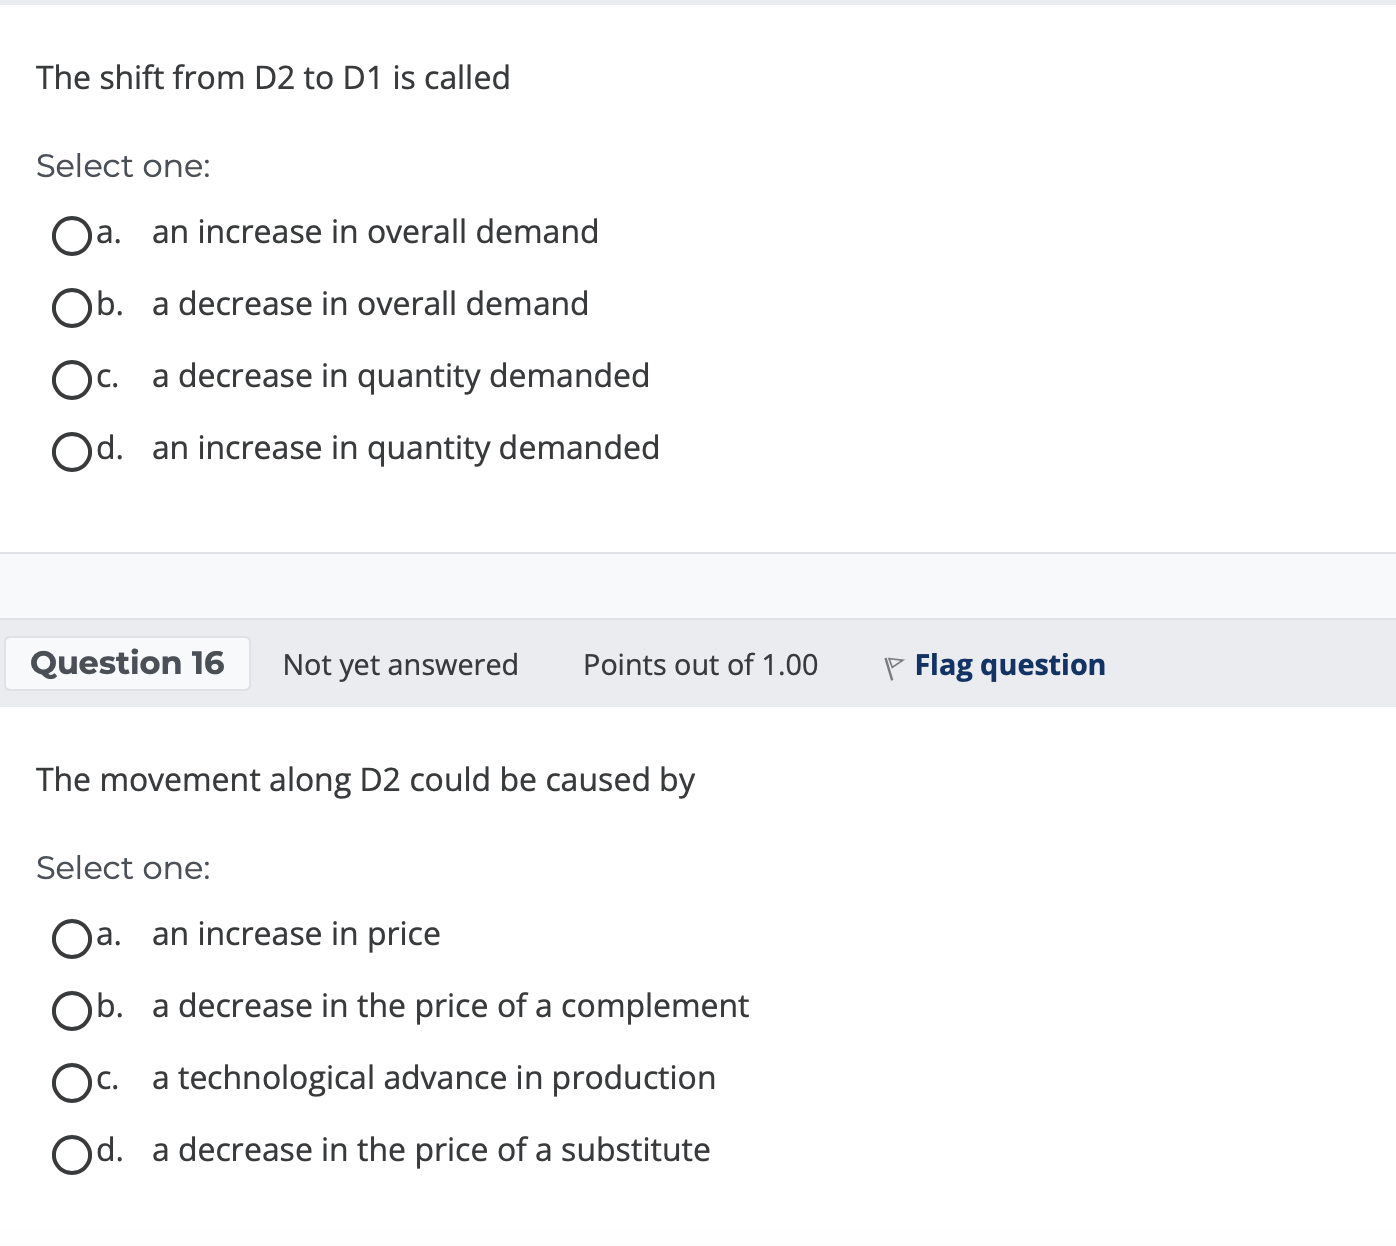Click the question text about shift from D2 to D1
Screen dimensions: 1396x1246
[273, 78]
